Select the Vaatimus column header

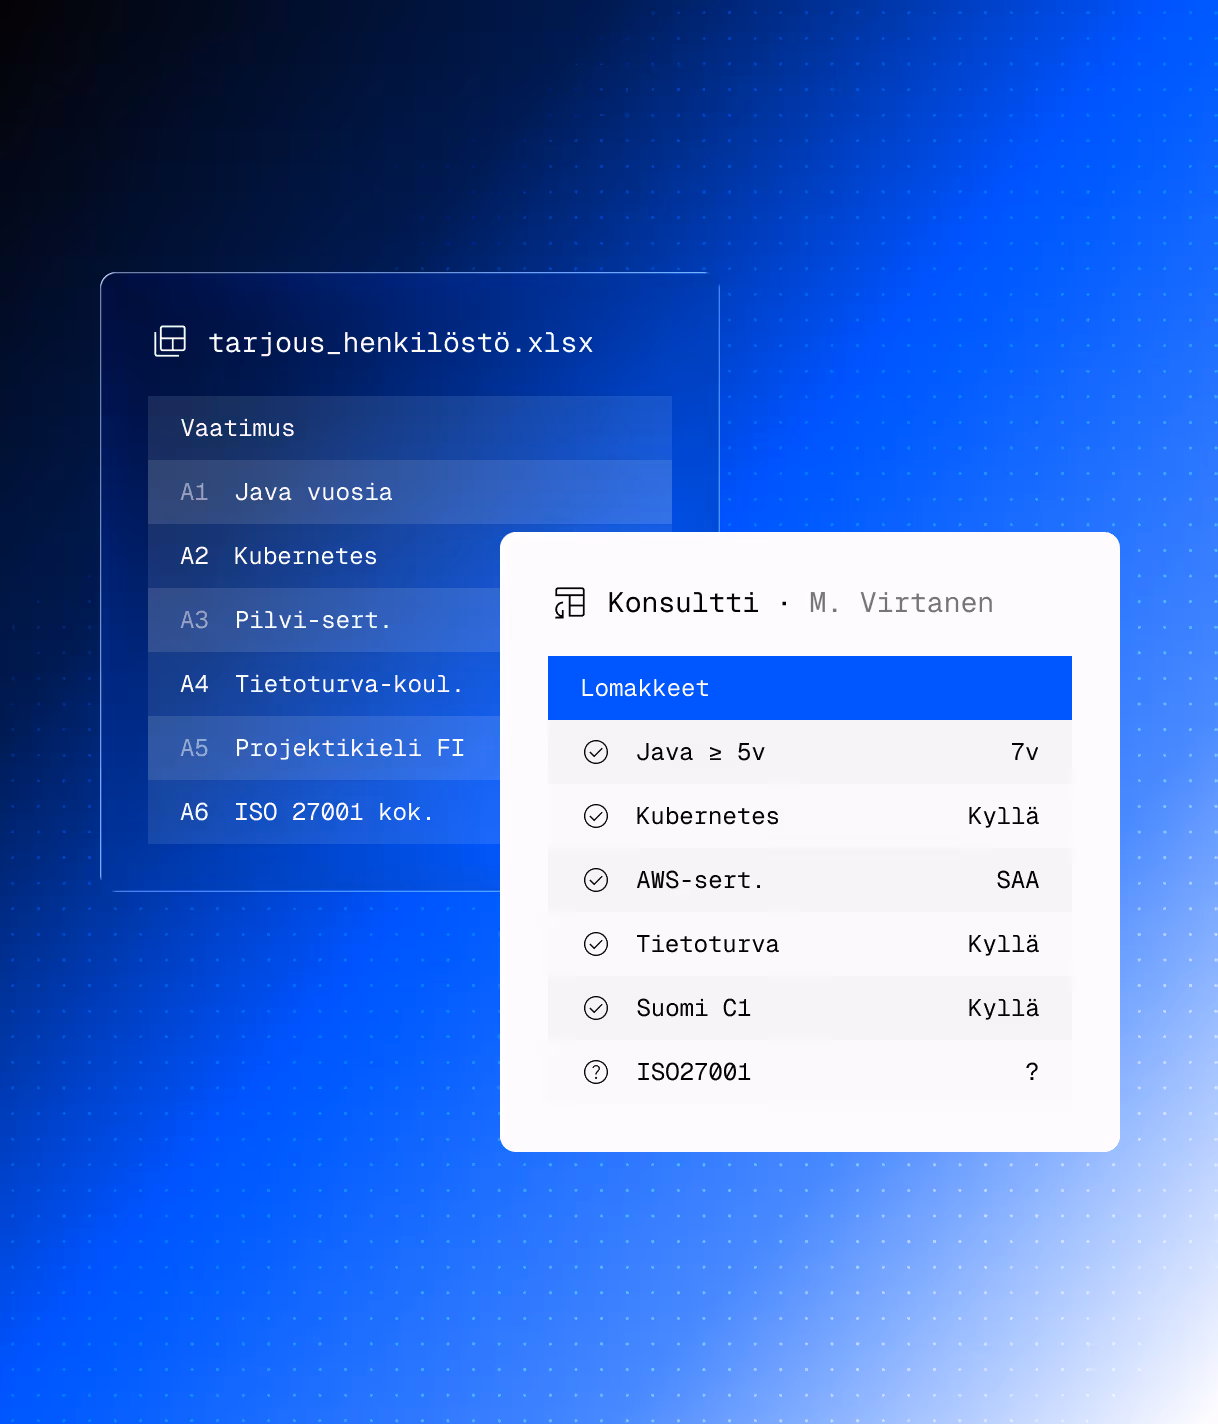point(410,428)
